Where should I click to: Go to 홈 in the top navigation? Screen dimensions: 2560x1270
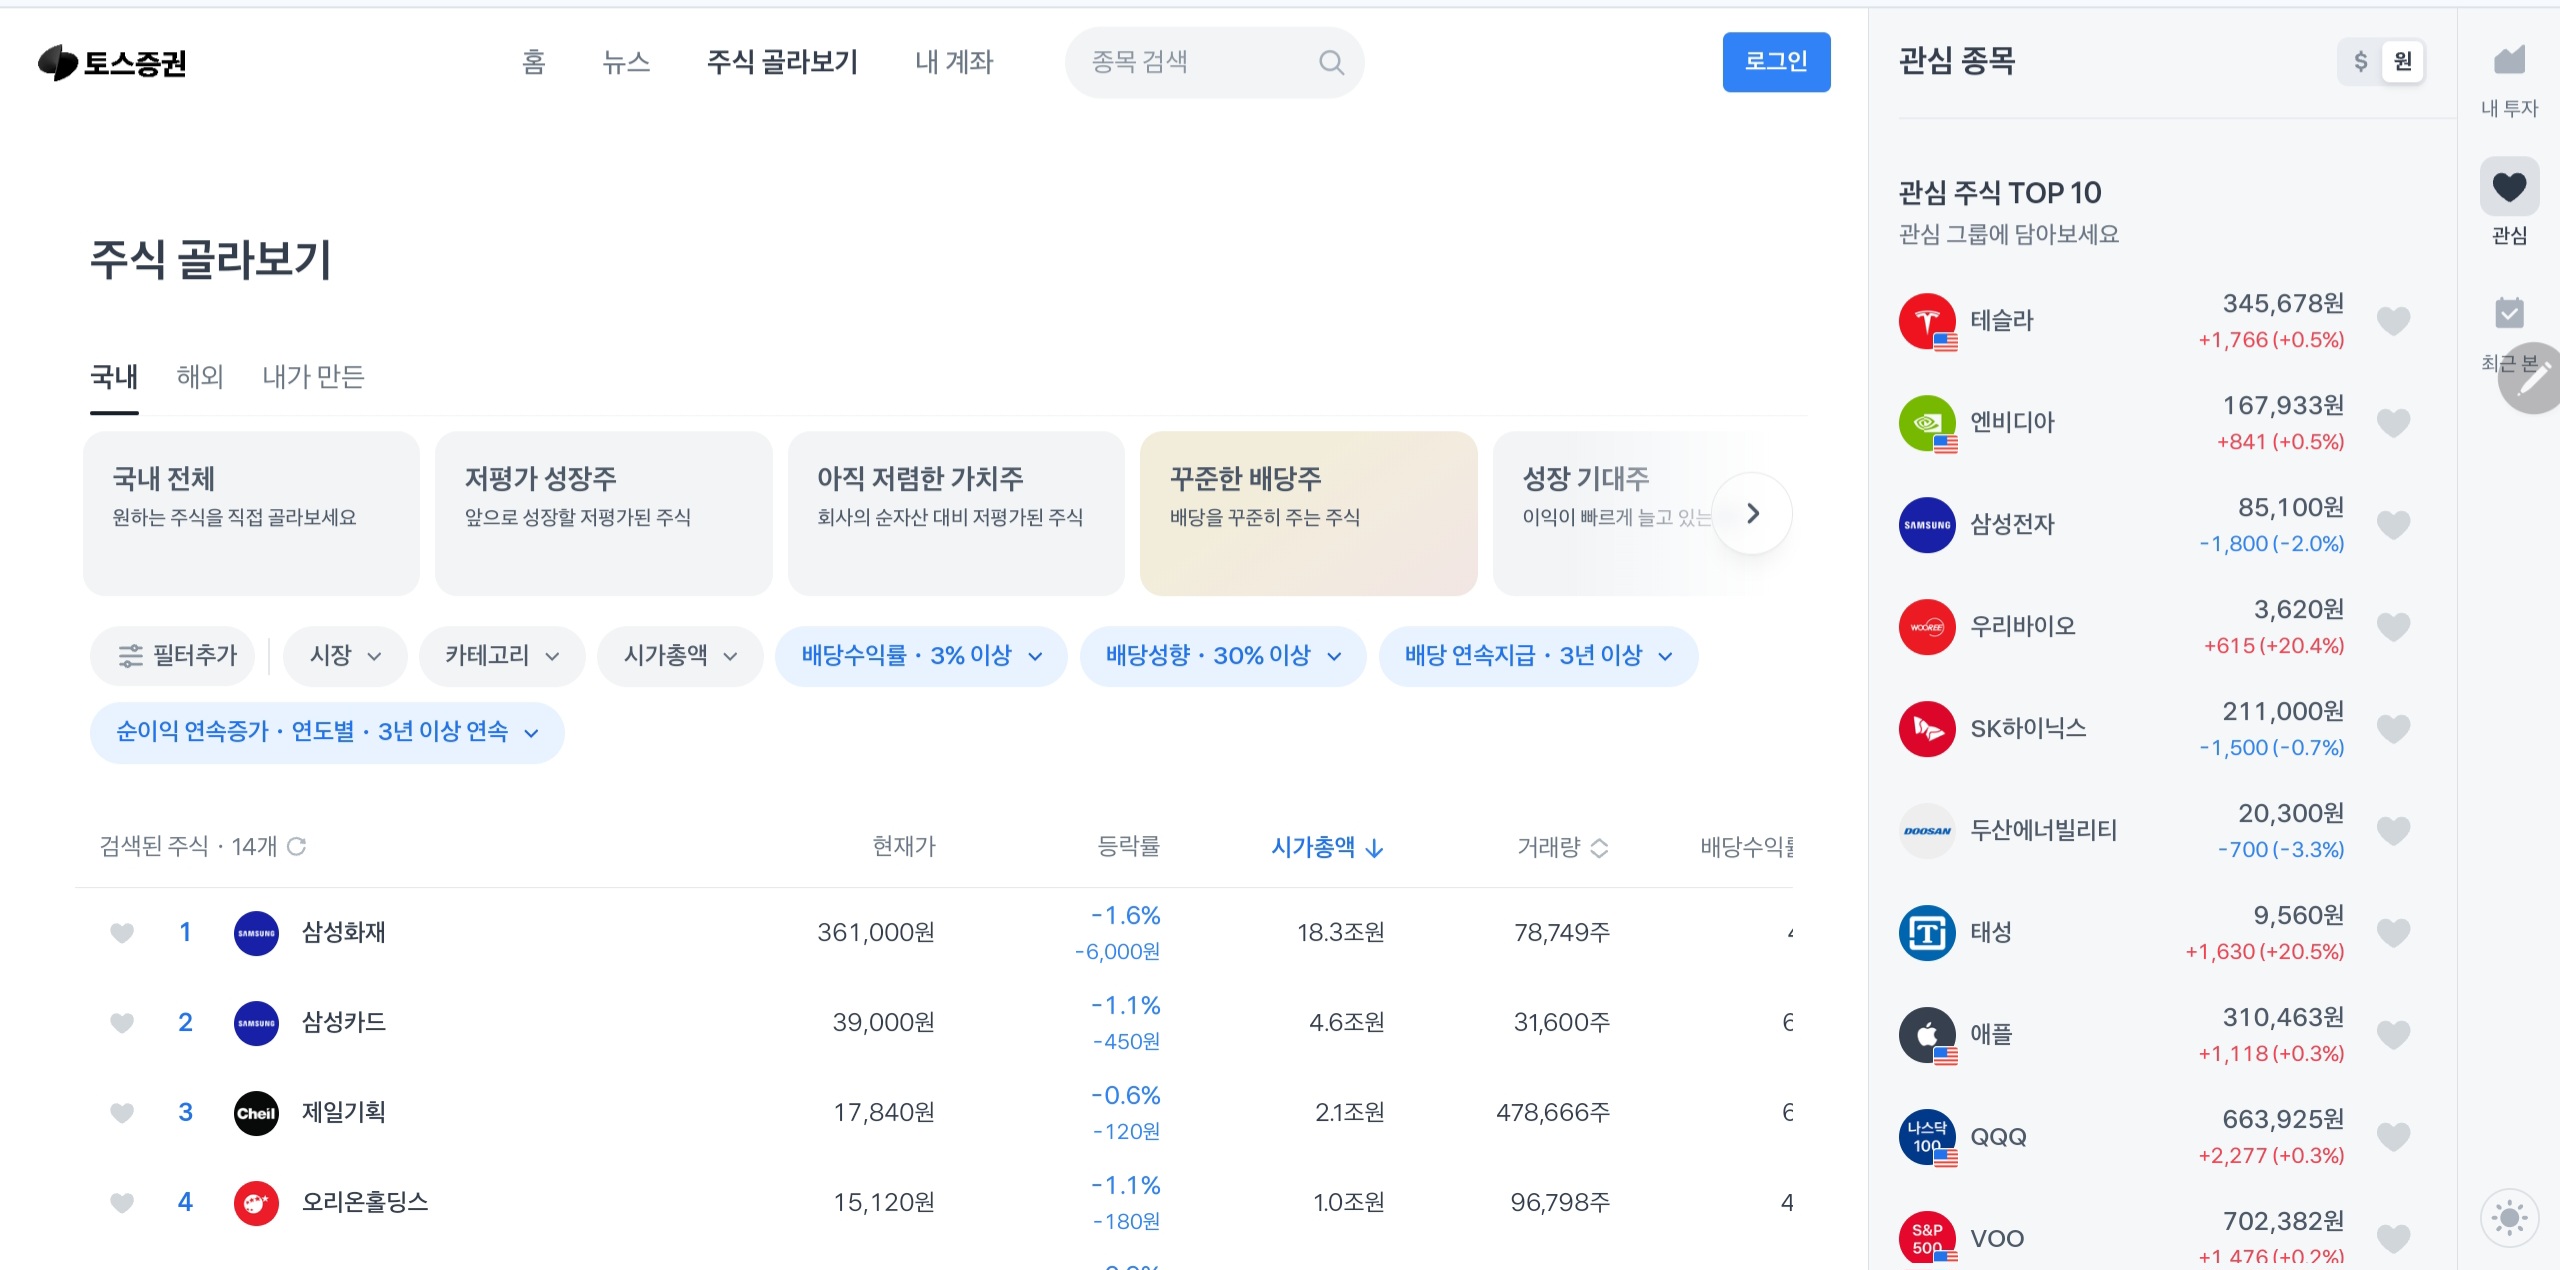[534, 62]
